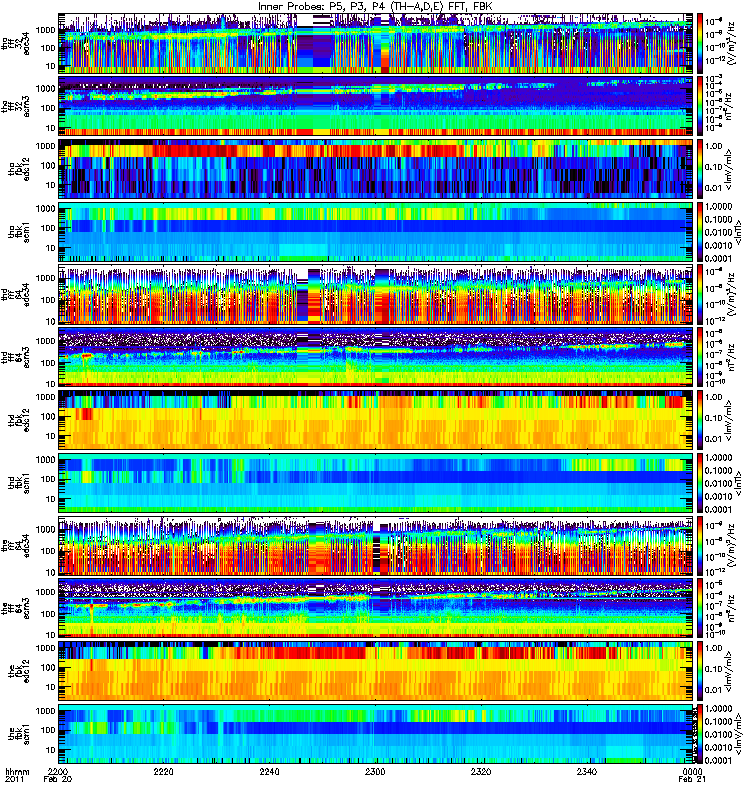Viewport: 750px width, 800px height.
Task: Click the '2011' year label under hhmm
Action: tap(15, 780)
